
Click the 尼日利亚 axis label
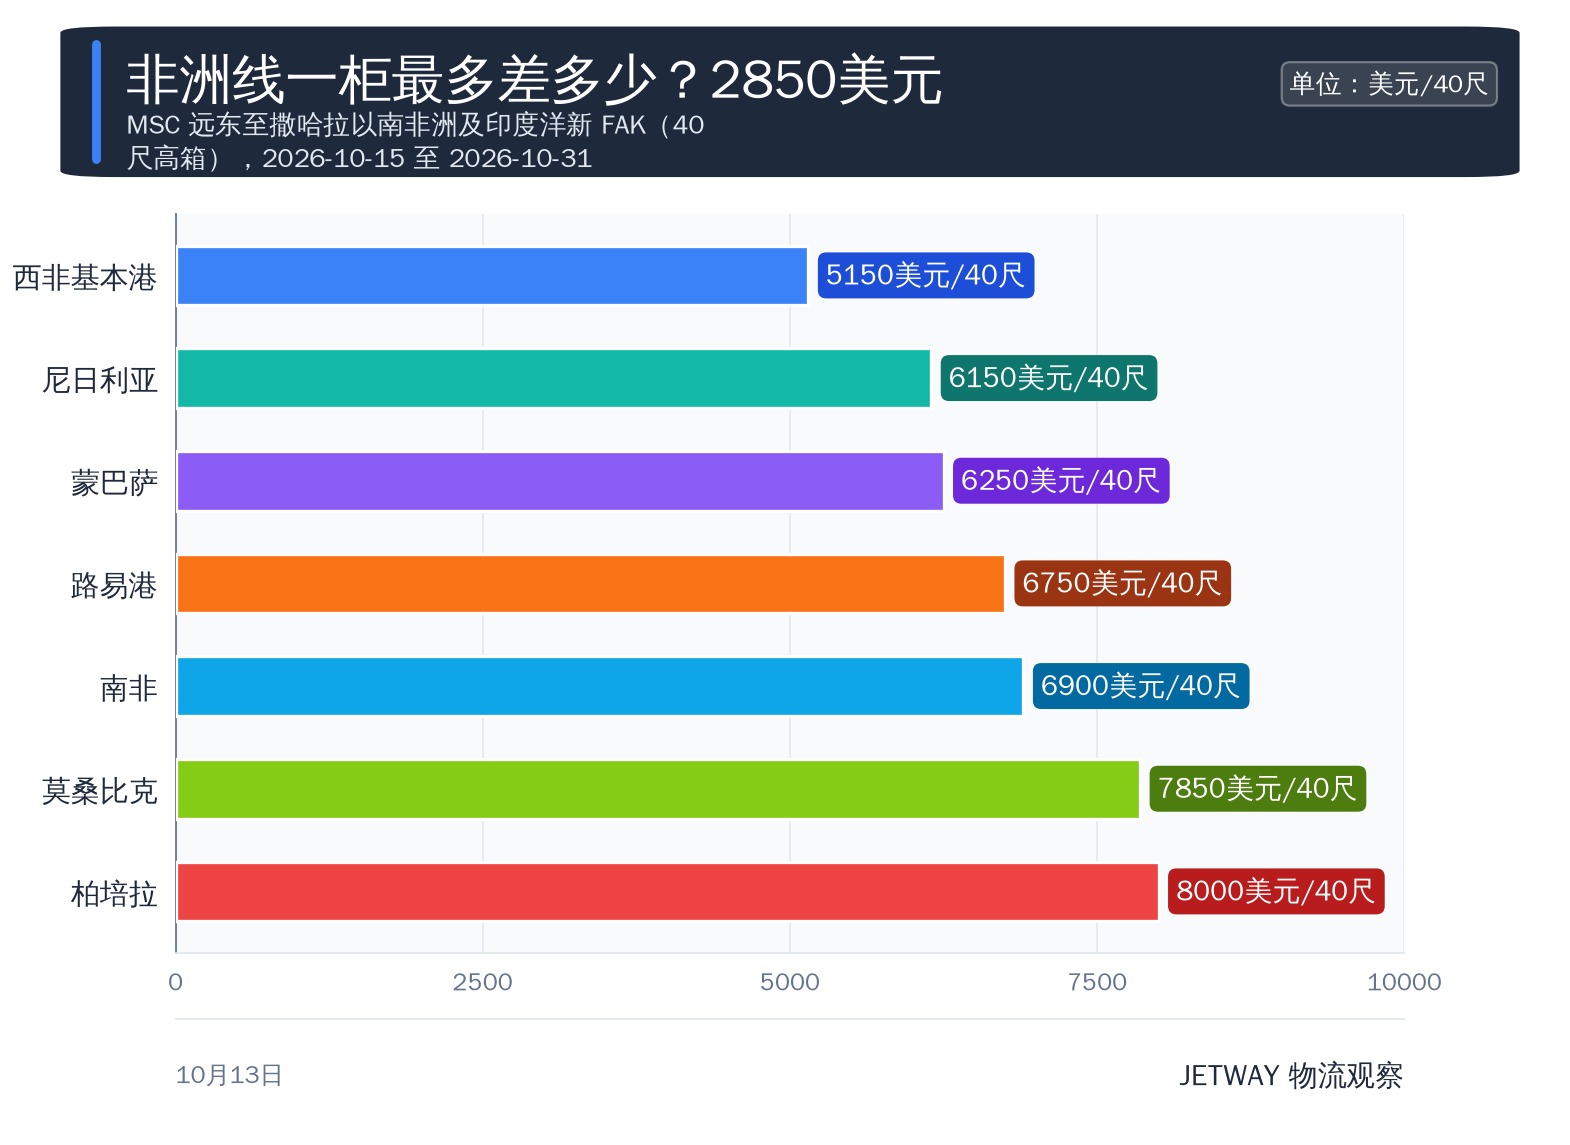[x=100, y=380]
